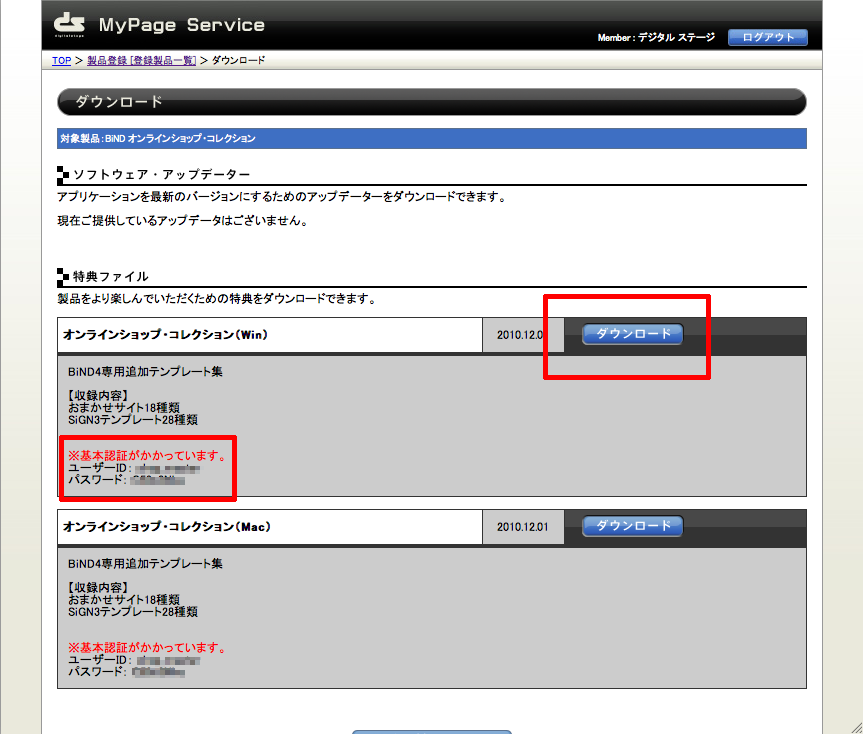Image resolution: width=863 pixels, height=734 pixels.
Task: Open 製品登録 [登録製品一覧] breadcrumb link
Action: click(141, 61)
